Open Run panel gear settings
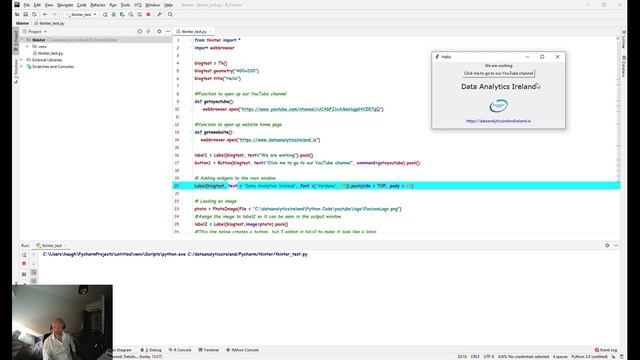The image size is (640, 360). pyautogui.click(x=607, y=245)
